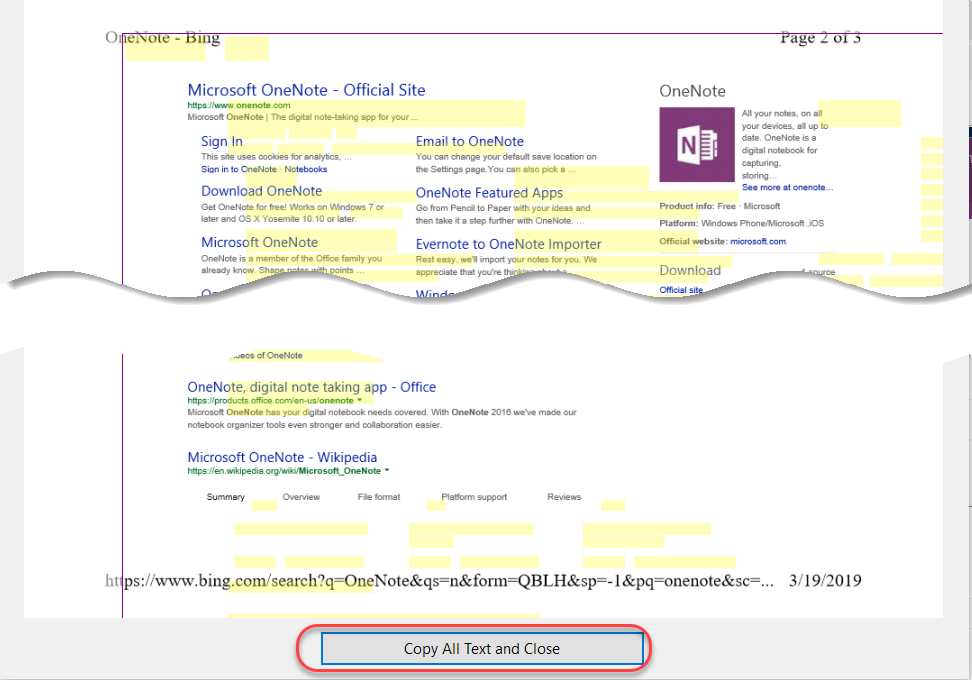The width and height of the screenshot is (972, 680).
Task: Switch to the Platform support tab
Action: 475,496
